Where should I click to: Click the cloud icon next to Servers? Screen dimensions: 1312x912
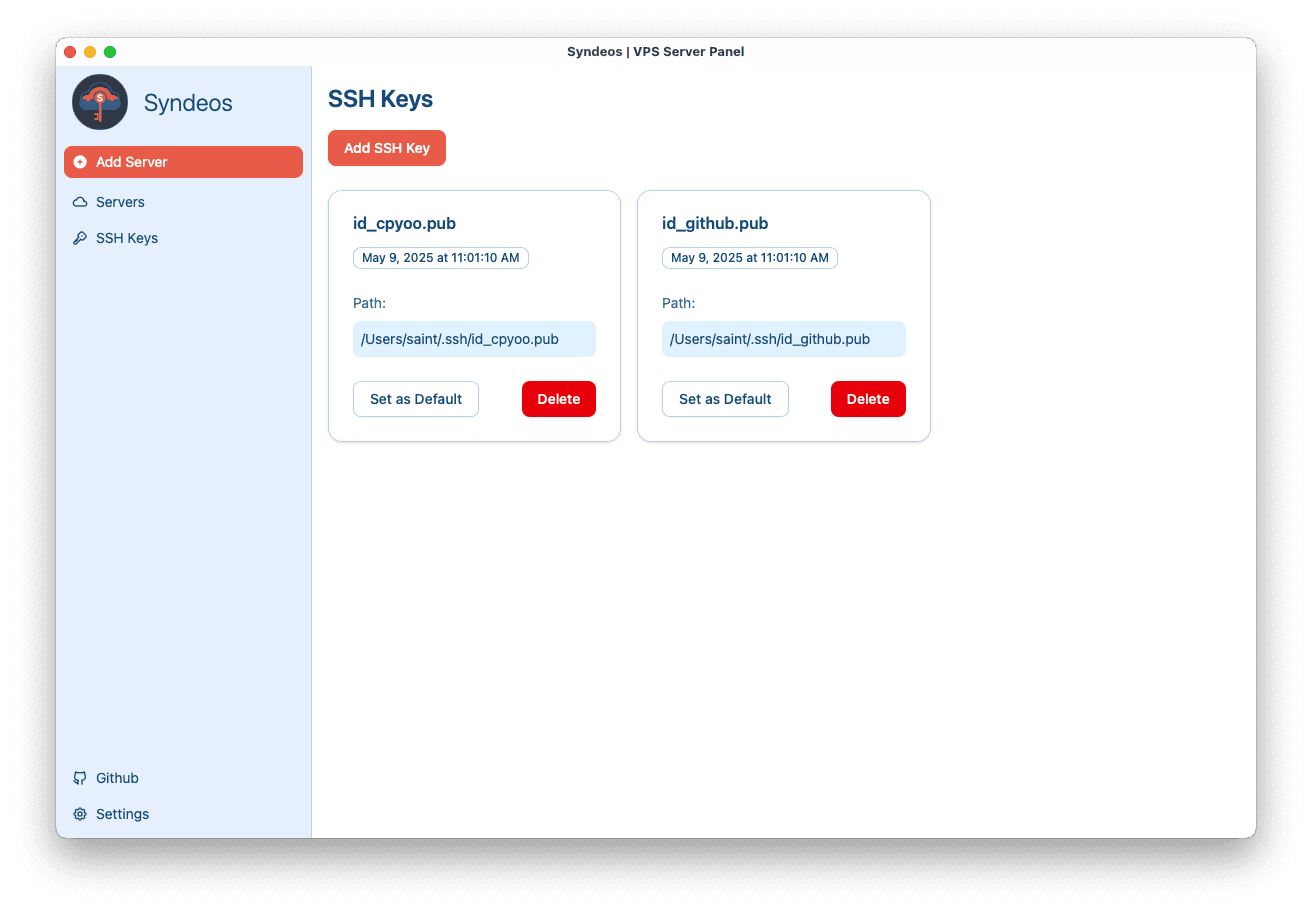80,202
